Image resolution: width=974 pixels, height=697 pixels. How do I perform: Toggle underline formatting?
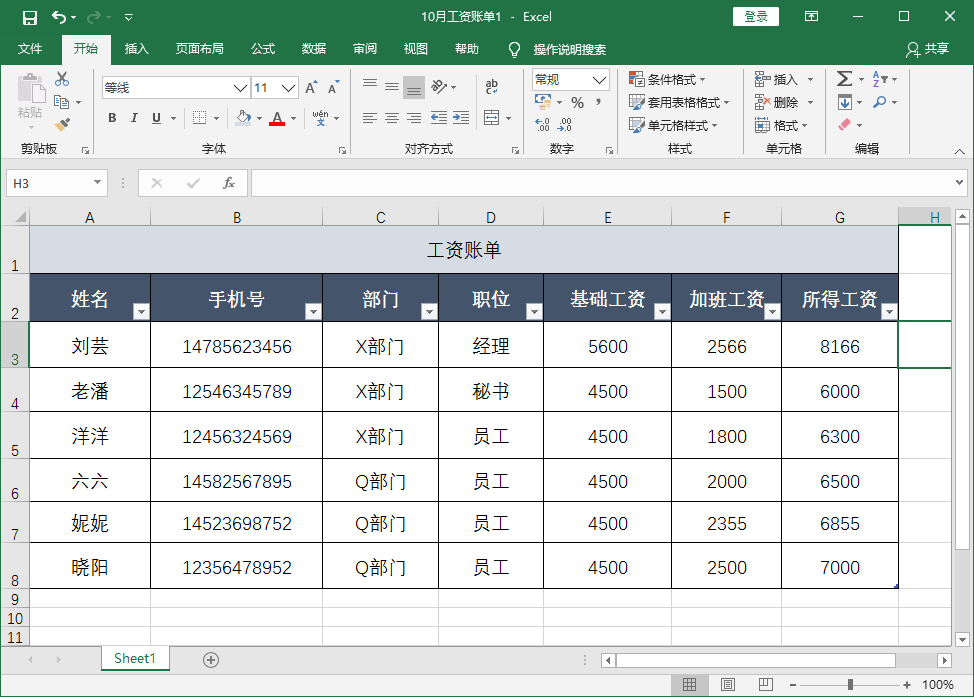pos(157,117)
